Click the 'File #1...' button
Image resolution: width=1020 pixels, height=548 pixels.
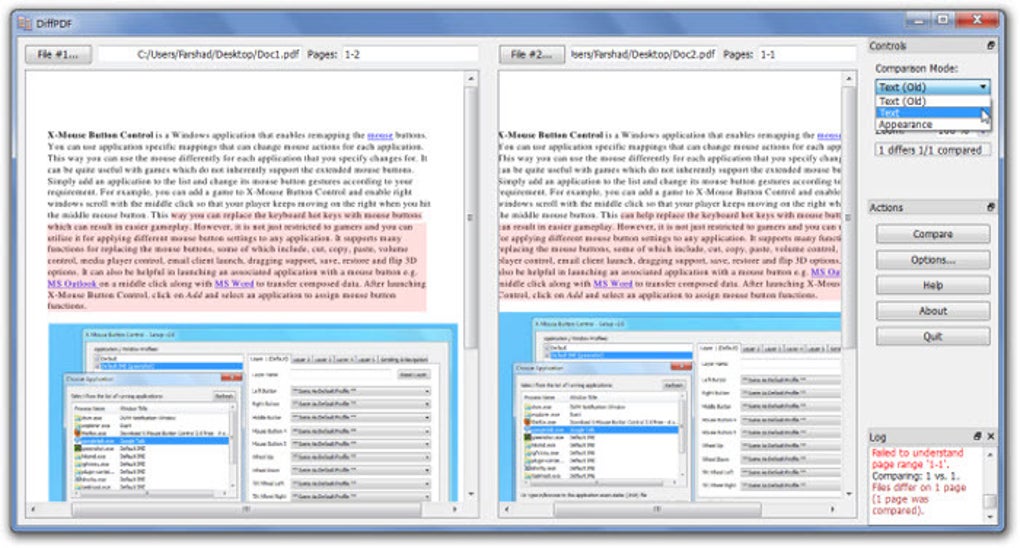point(58,55)
